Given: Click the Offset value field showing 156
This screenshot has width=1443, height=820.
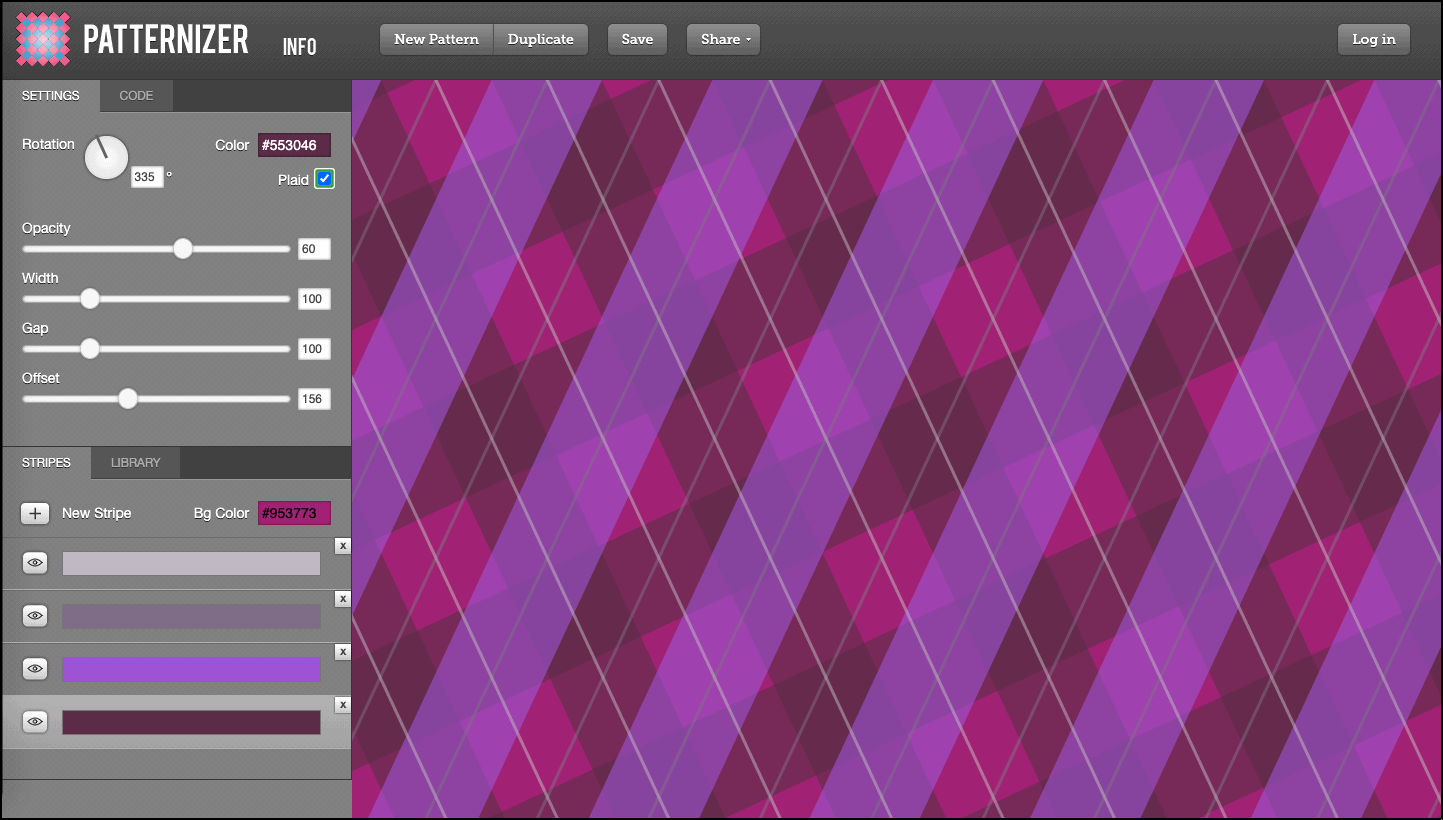Looking at the screenshot, I should (x=314, y=399).
